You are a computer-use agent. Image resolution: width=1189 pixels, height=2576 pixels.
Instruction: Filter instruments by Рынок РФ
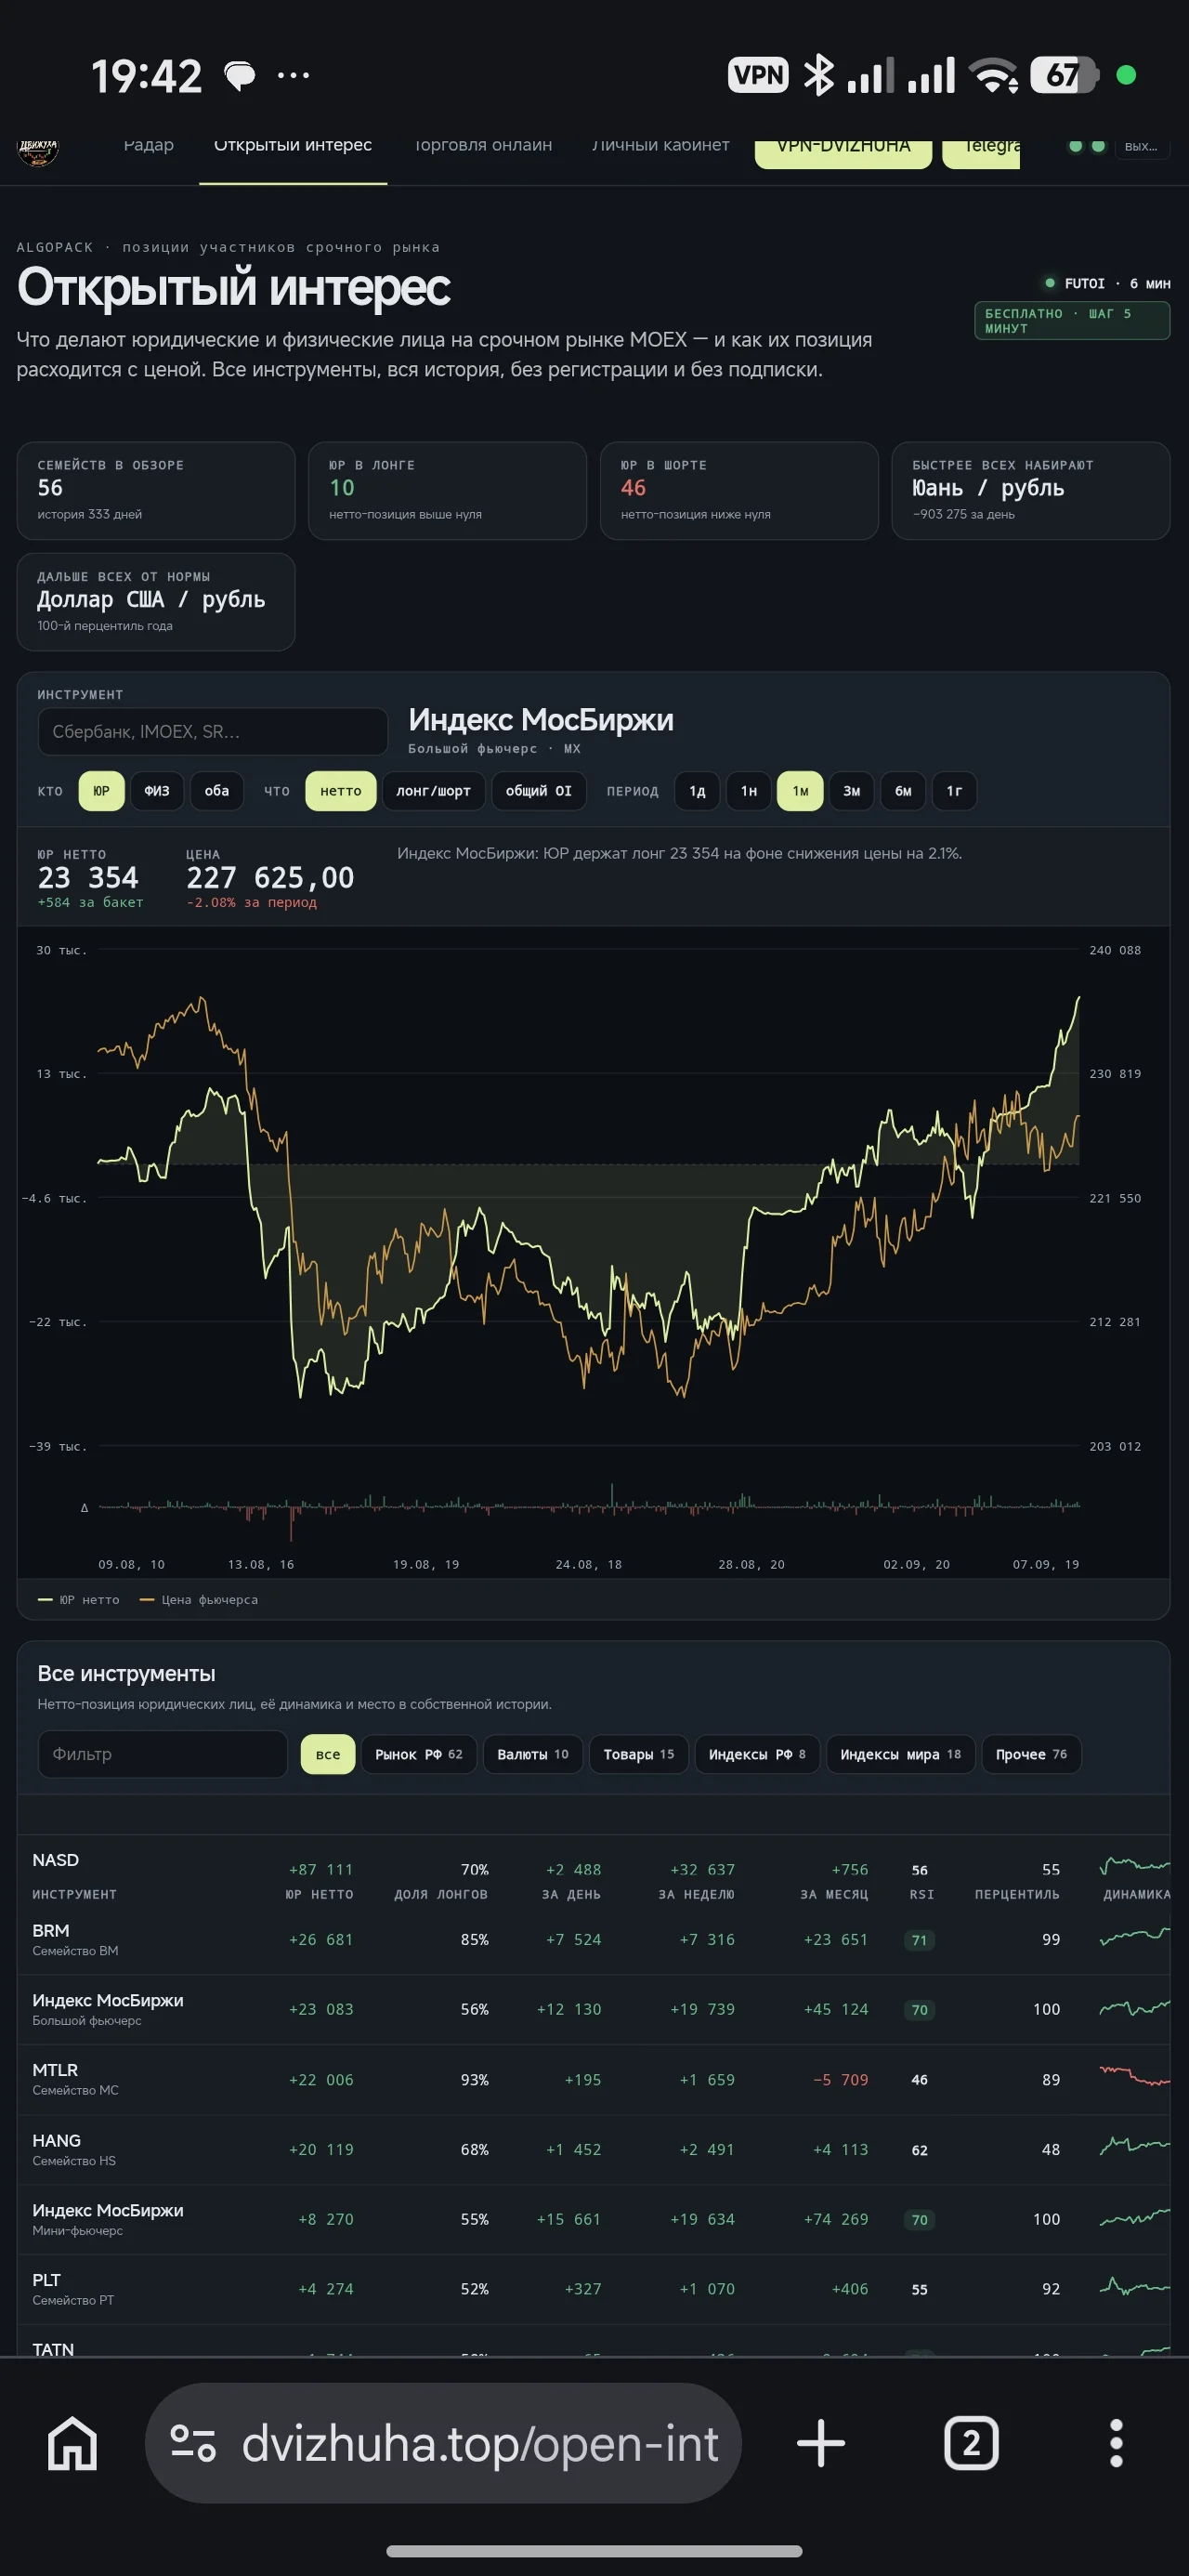[419, 1754]
